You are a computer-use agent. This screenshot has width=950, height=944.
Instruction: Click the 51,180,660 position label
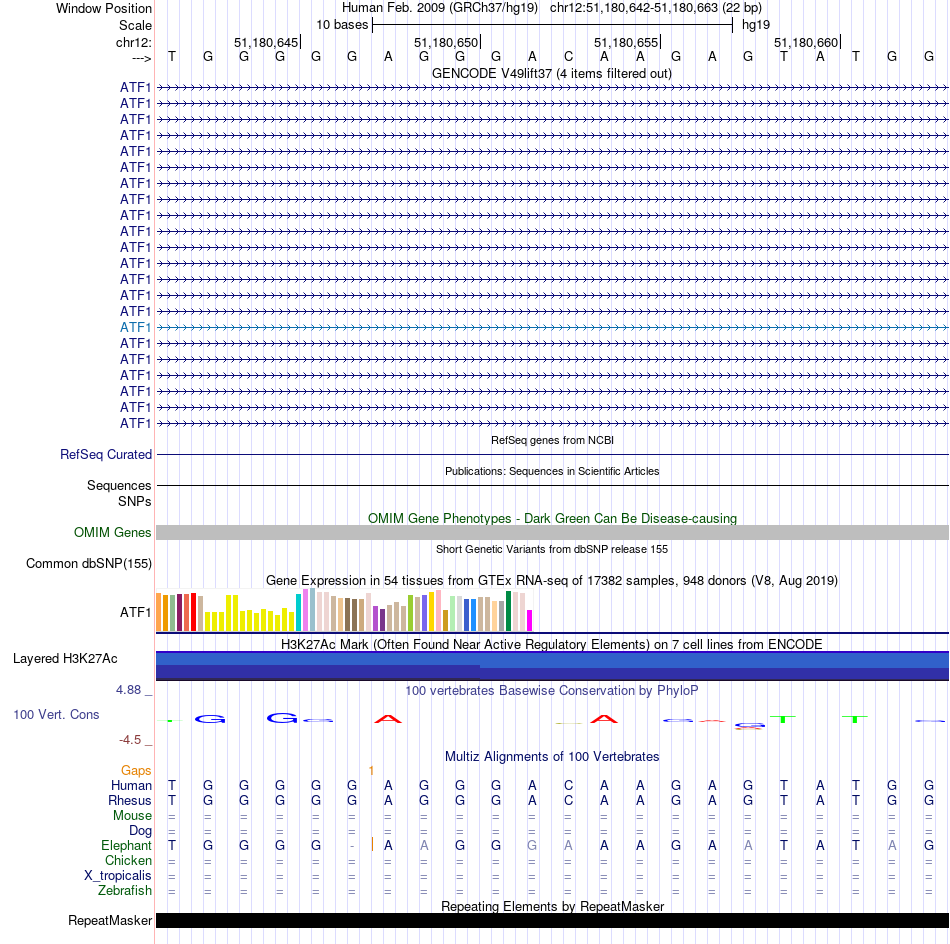(x=806, y=42)
